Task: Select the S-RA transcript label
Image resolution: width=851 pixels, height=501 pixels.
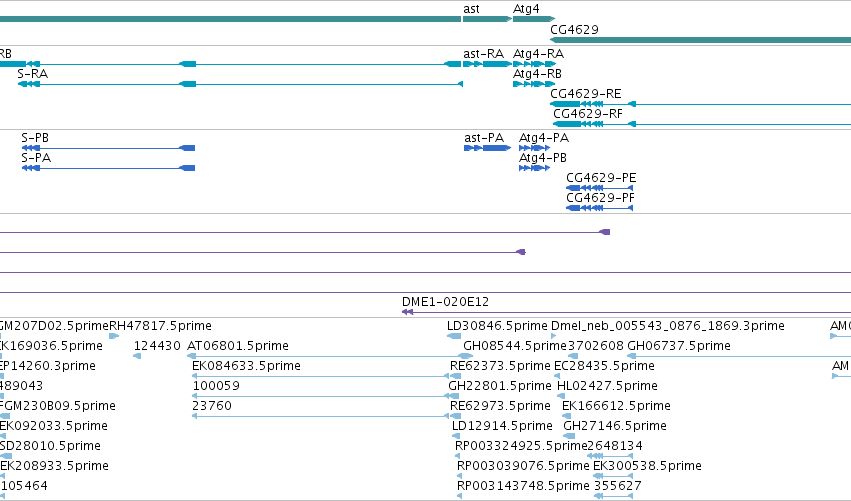Action: pyautogui.click(x=33, y=74)
